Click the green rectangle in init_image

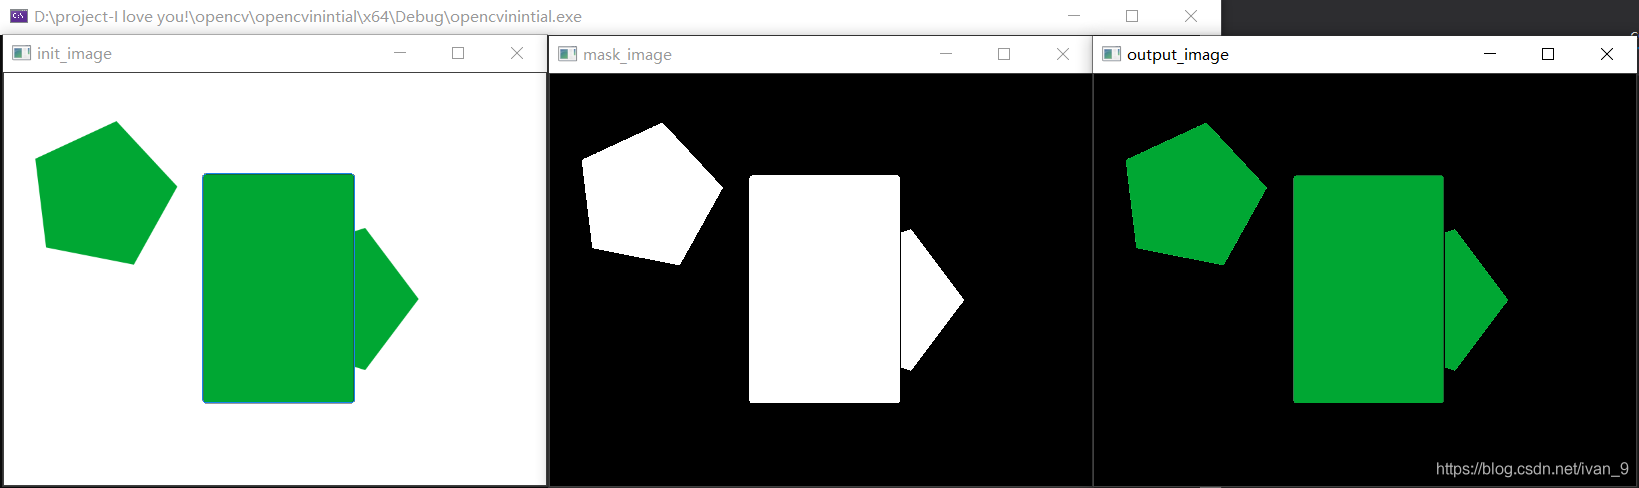click(x=279, y=288)
